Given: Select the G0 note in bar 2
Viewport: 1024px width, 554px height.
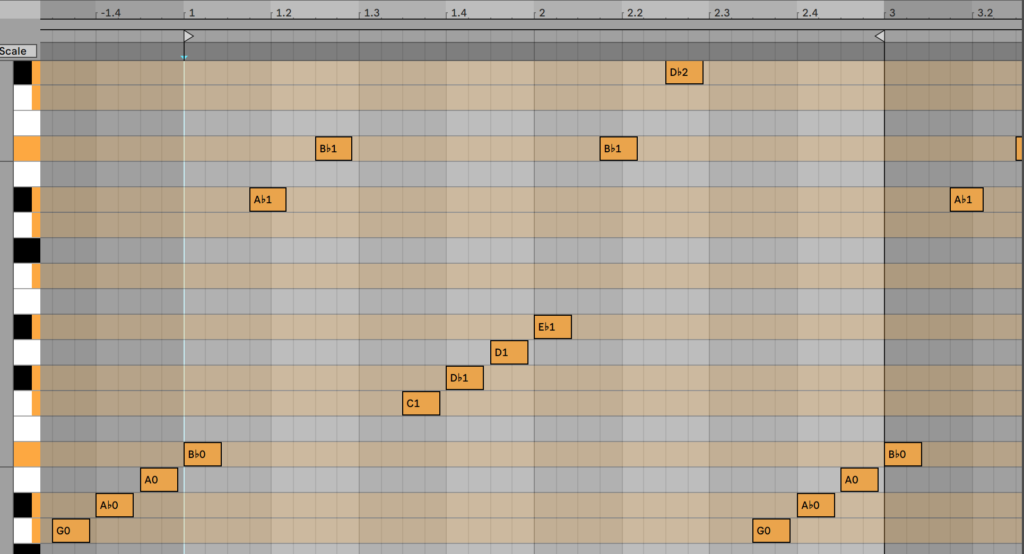Looking at the screenshot, I should tap(771, 530).
